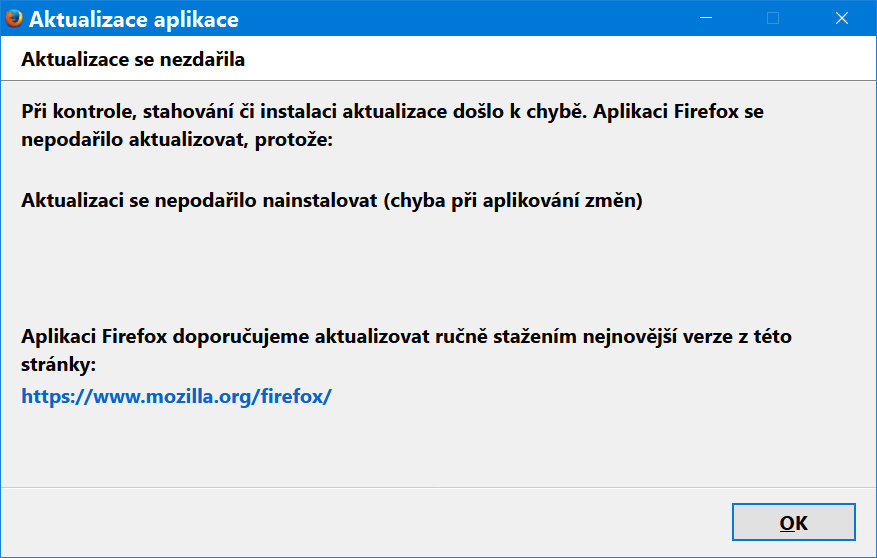Screen dimensions: 877x558
Task: Click the paragraph starting 'Při kontrole, stahování'
Action: point(392,111)
